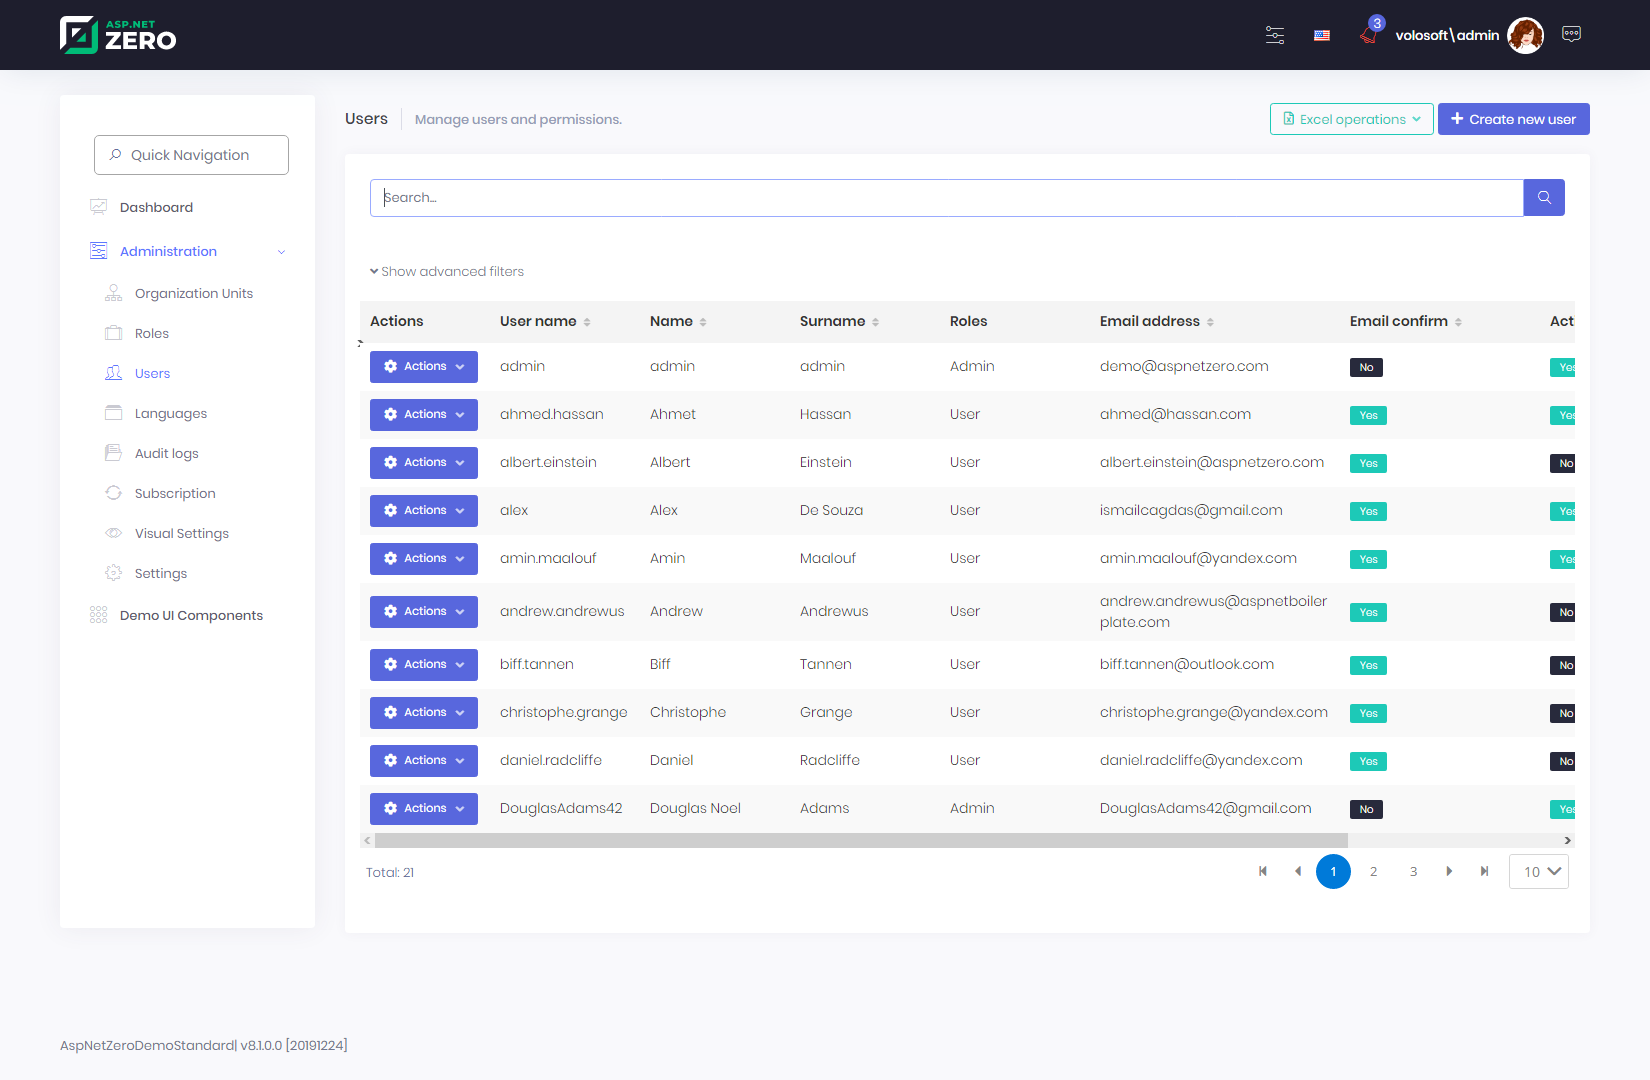Open Actions dropdown for admin user
The height and width of the screenshot is (1080, 1650).
tap(424, 367)
